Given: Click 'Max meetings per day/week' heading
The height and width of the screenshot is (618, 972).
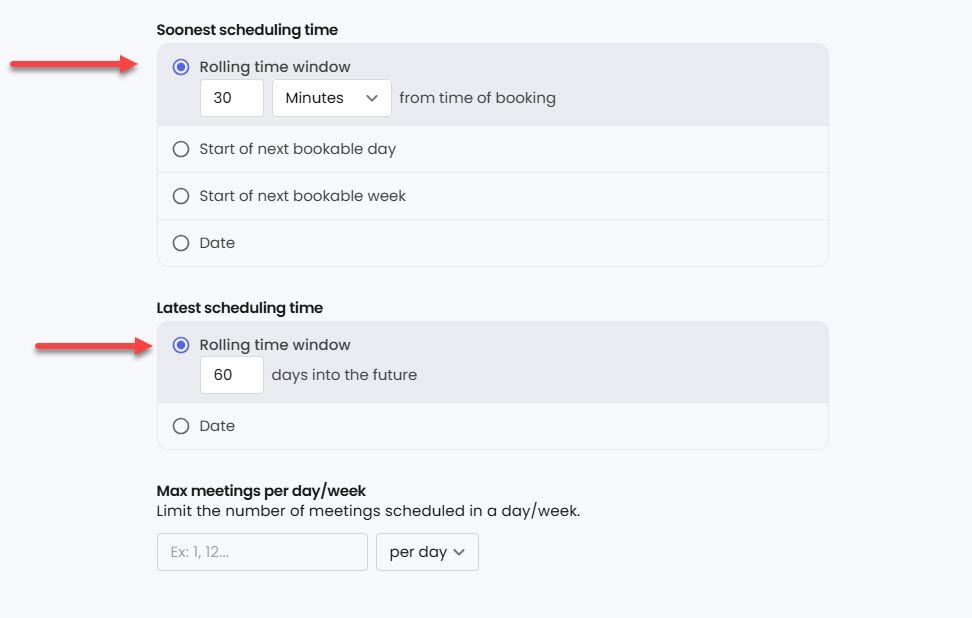Looking at the screenshot, I should (x=261, y=491).
